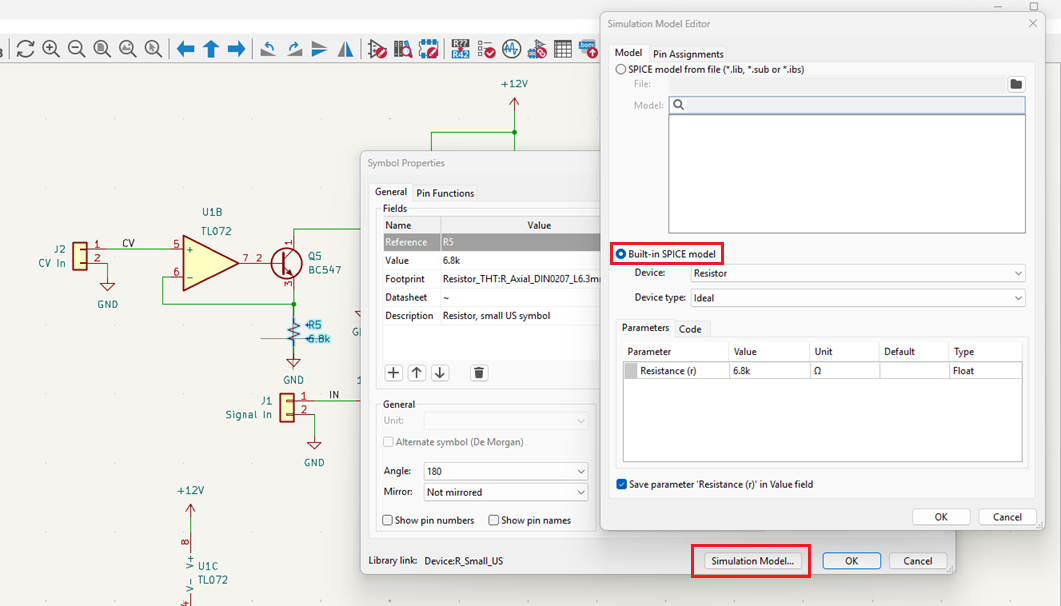Image resolution: width=1061 pixels, height=606 pixels.
Task: Click the TL072 label under U1B
Action: click(216, 231)
